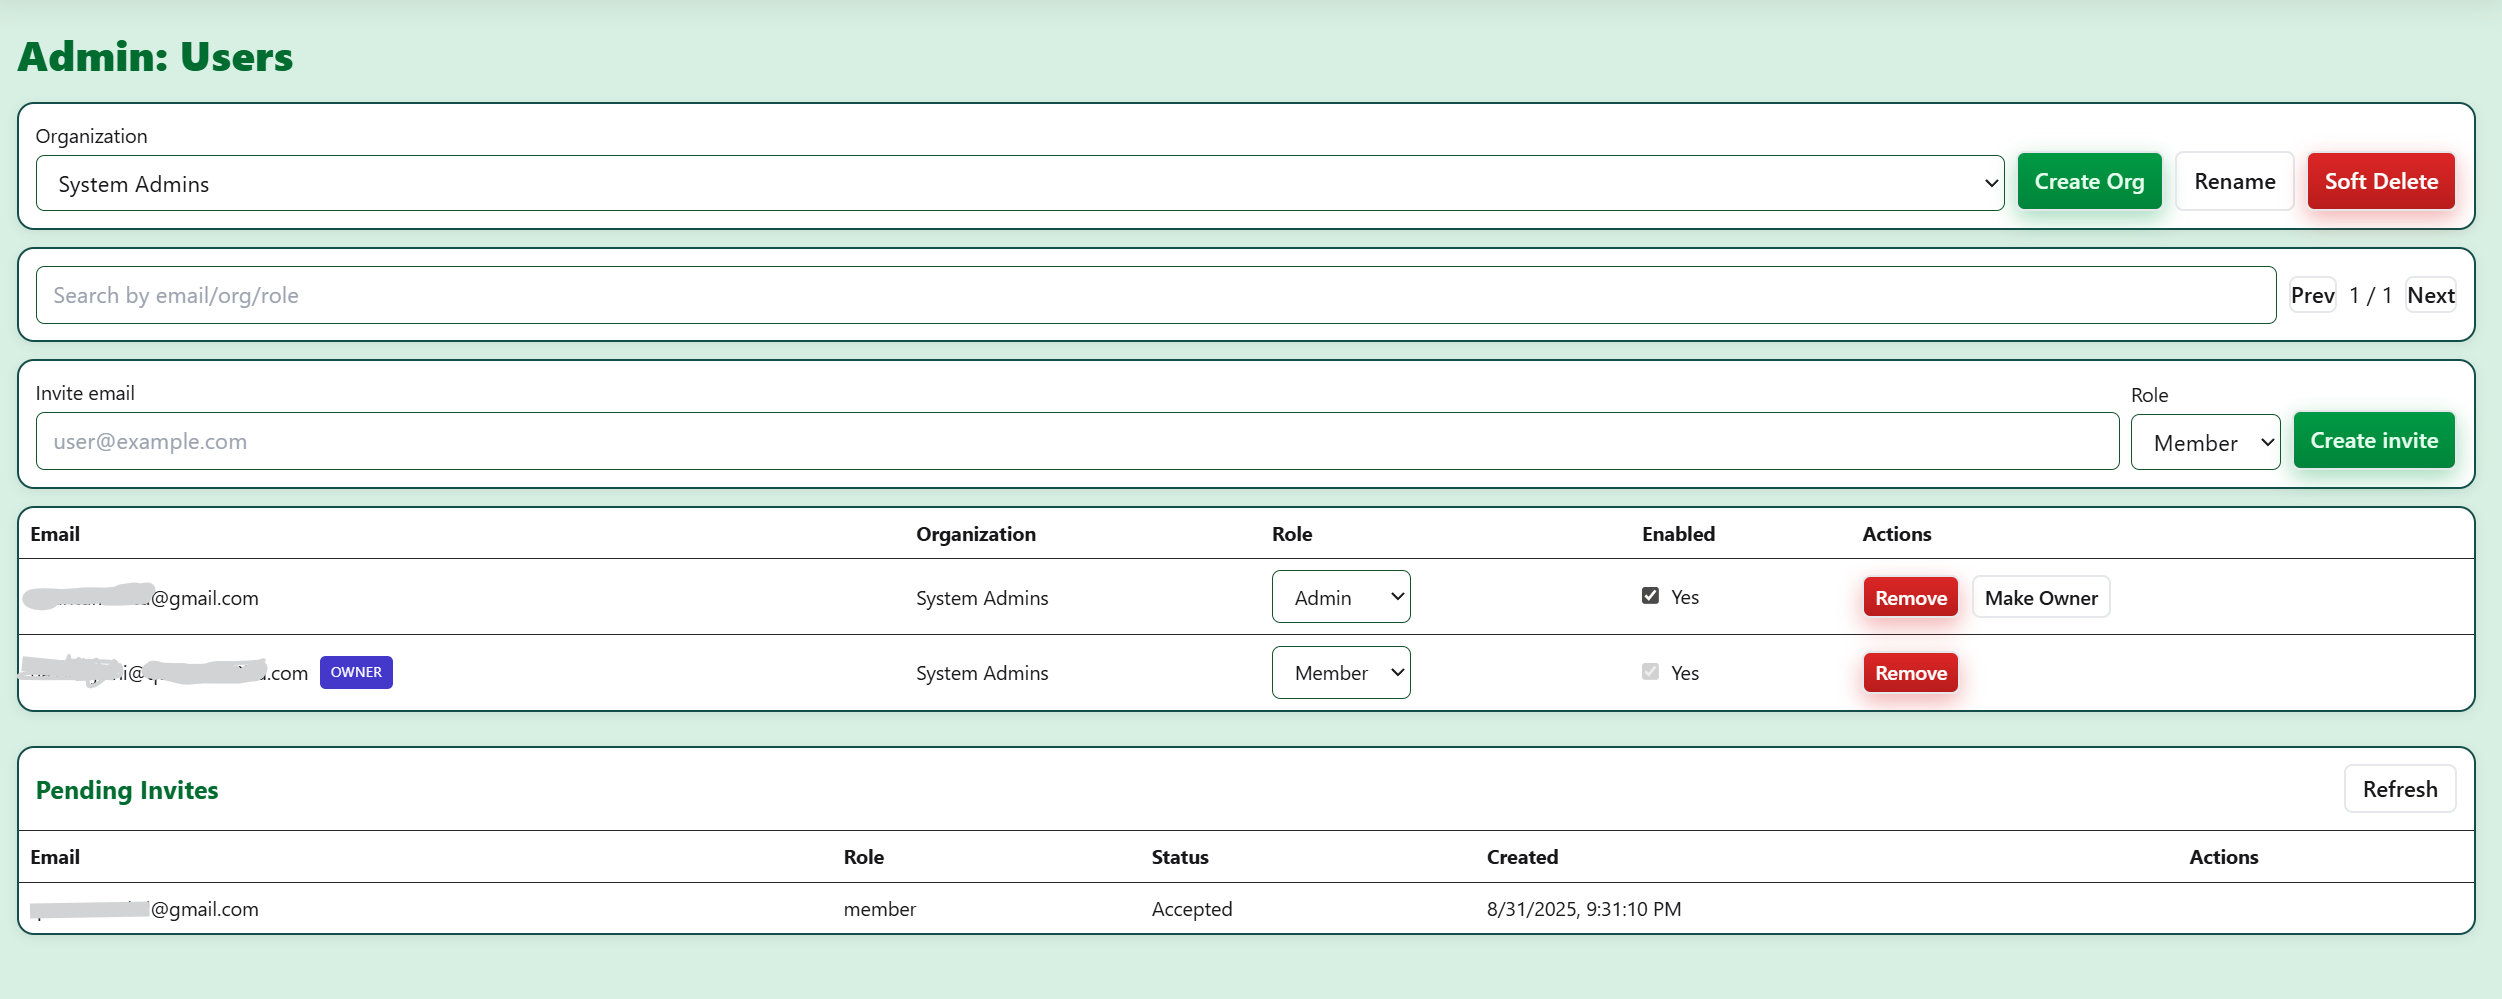Click Make Owner for the Admin user

(x=2041, y=597)
